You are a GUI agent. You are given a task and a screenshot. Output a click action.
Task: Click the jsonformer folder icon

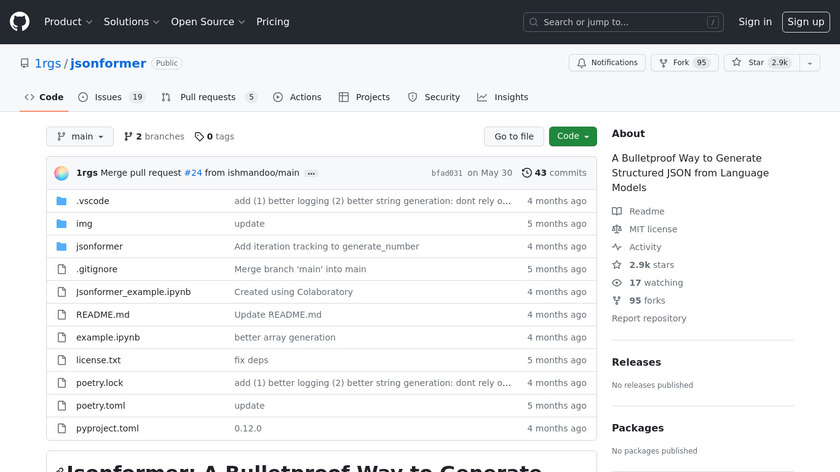62,246
